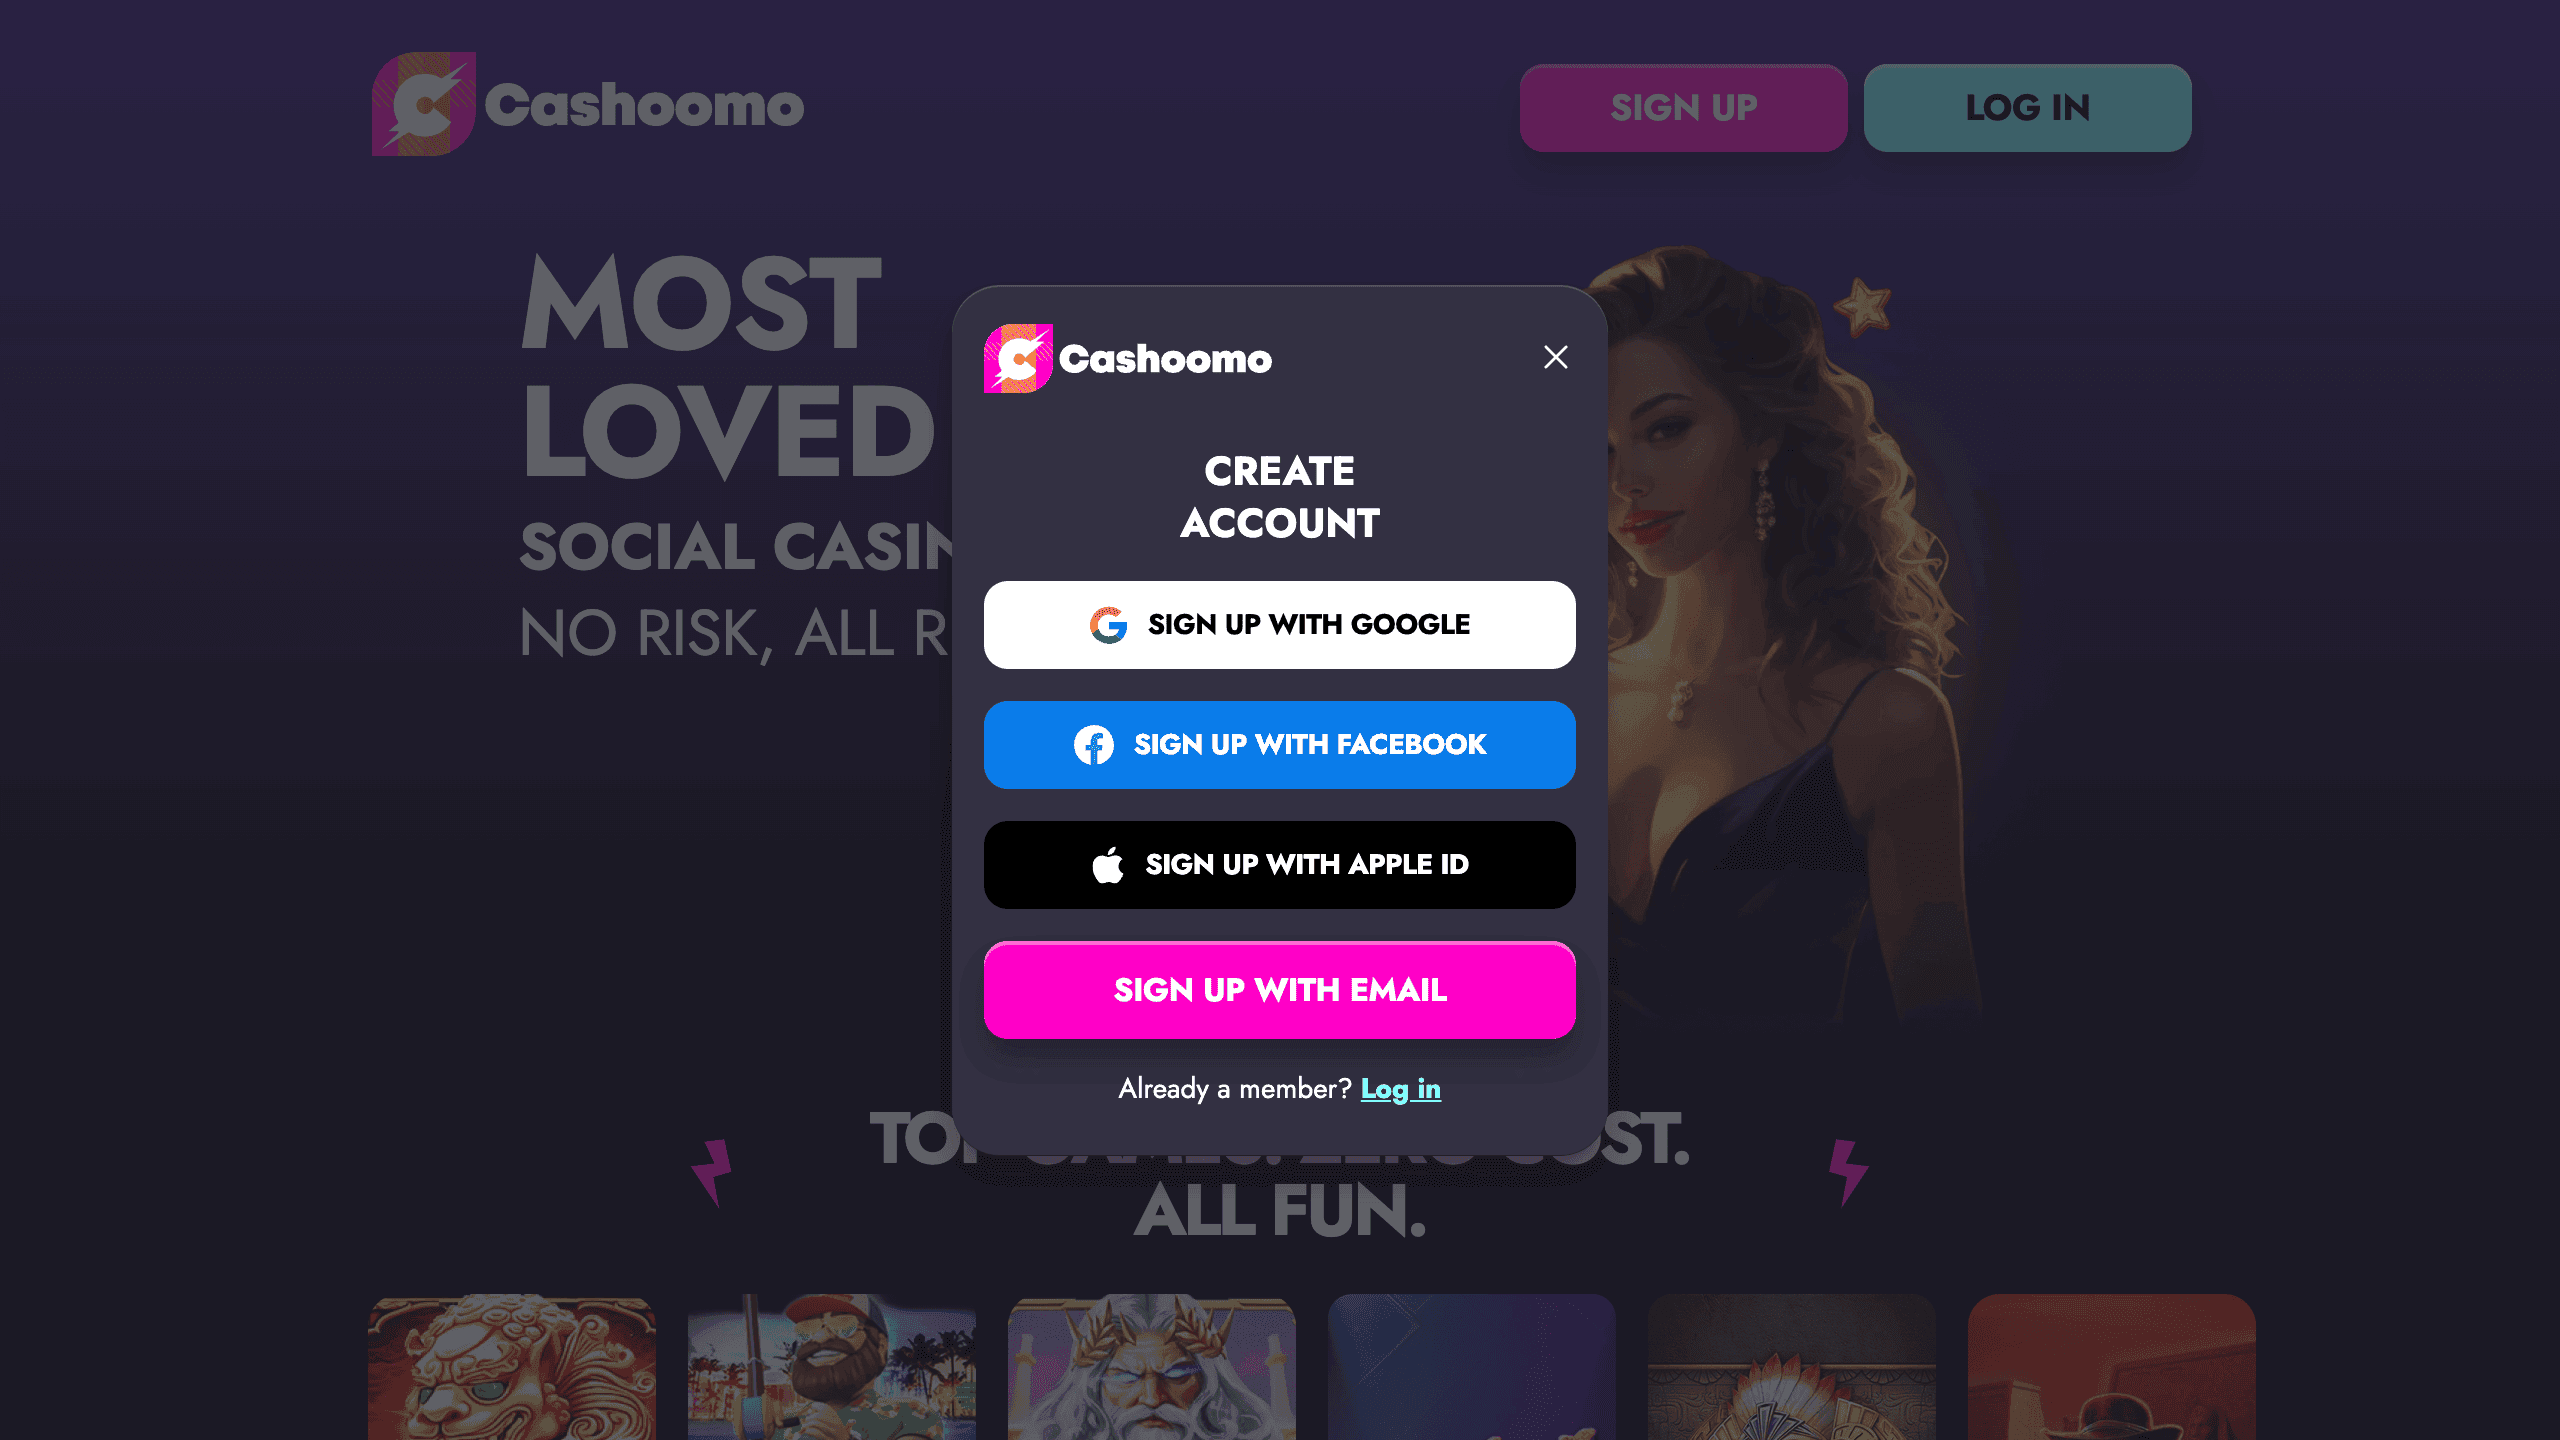Open the golden lion game thumbnail

click(x=512, y=1367)
